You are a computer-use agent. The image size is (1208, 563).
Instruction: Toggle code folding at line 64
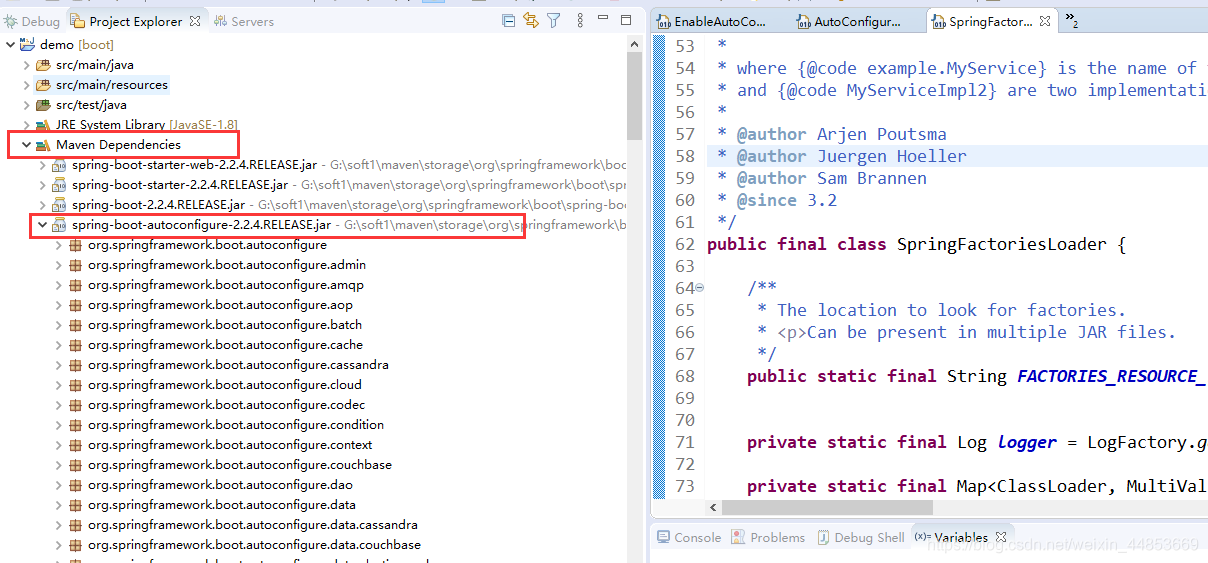point(700,288)
